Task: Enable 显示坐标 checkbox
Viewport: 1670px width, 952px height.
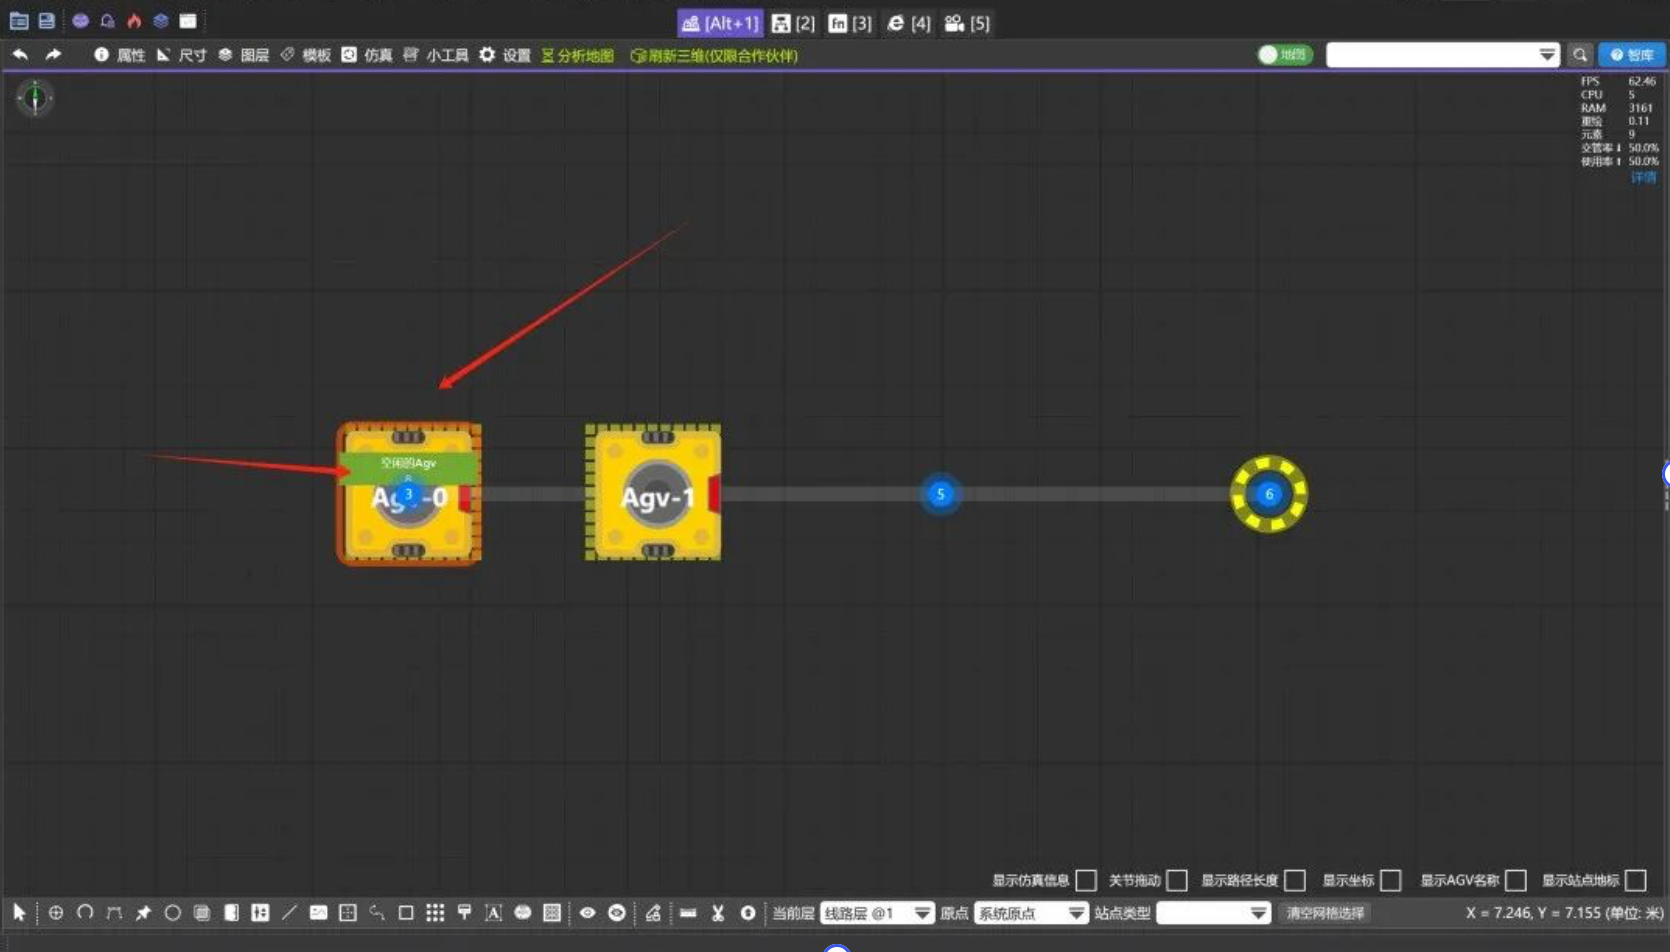Action: pos(1390,880)
